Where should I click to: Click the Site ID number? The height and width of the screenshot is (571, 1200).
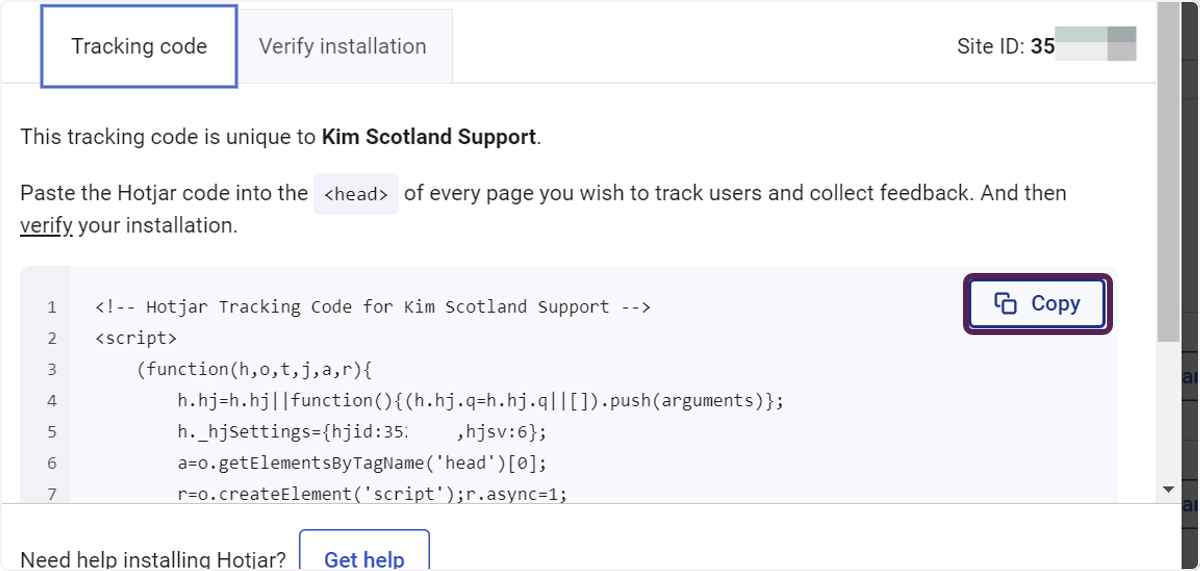click(1083, 46)
